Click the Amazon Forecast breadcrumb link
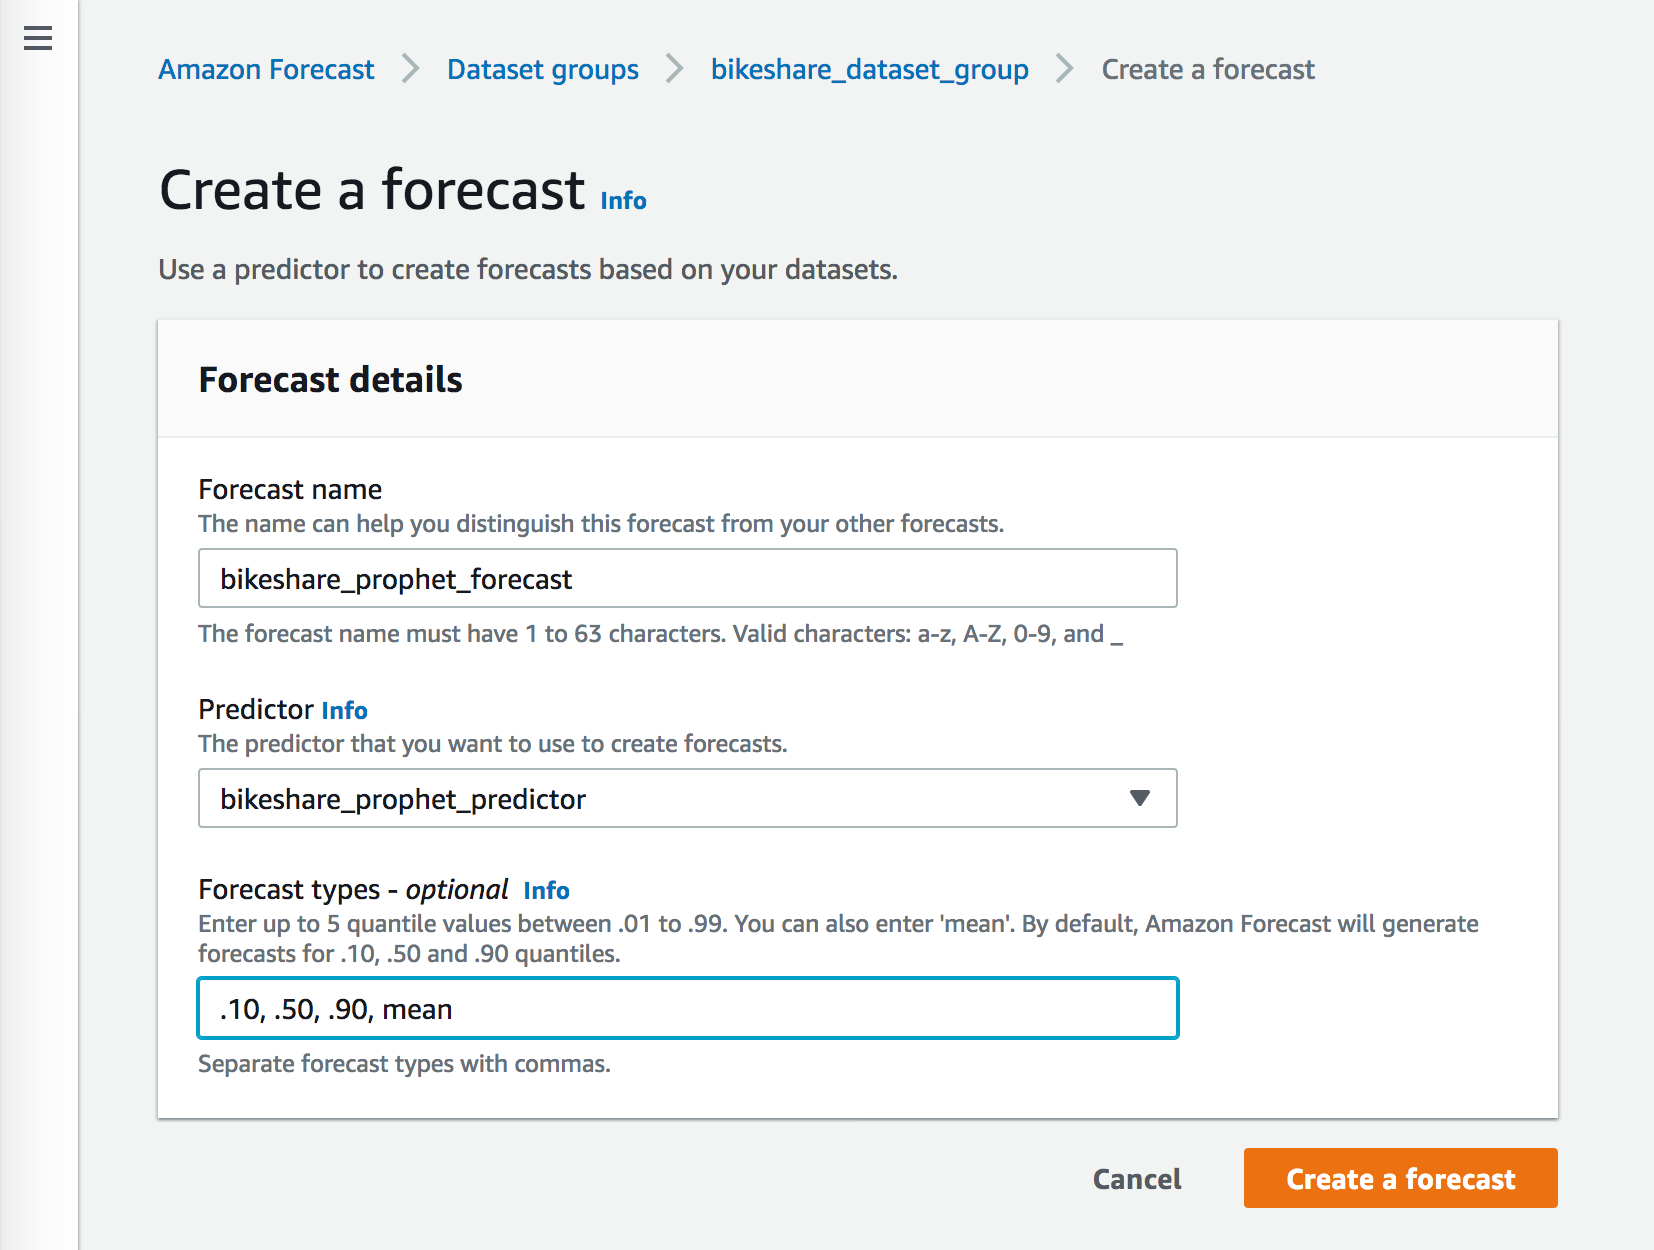The width and height of the screenshot is (1654, 1250). click(x=266, y=69)
